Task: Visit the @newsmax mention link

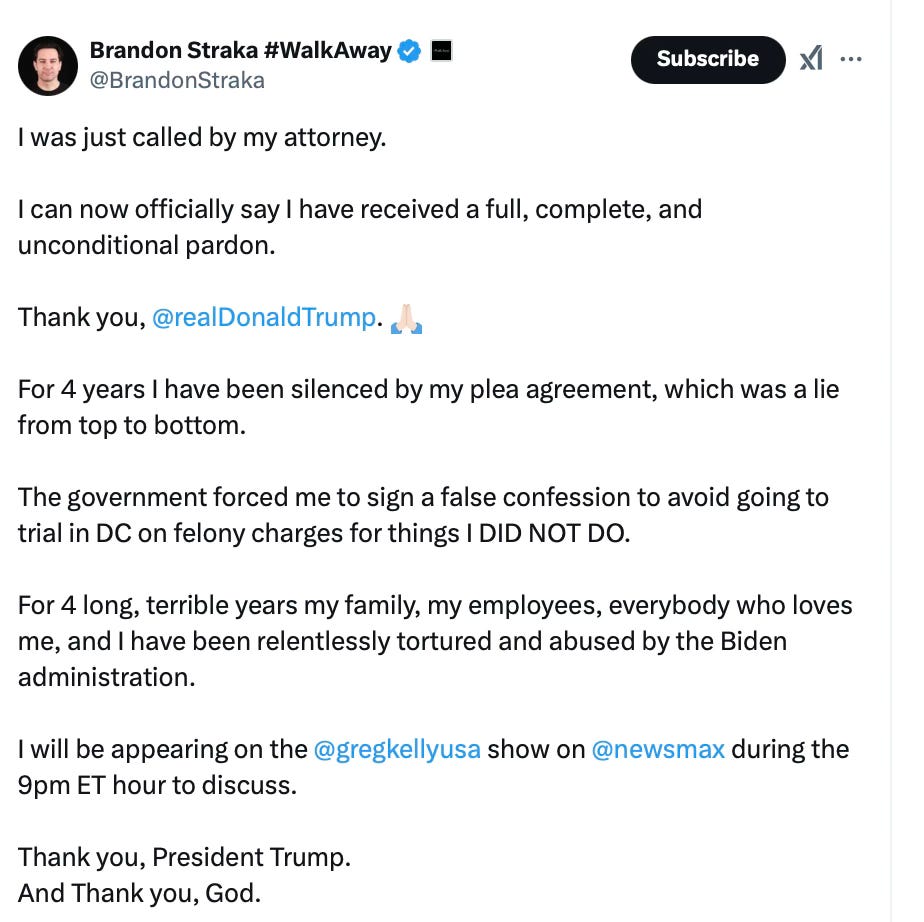Action: coord(658,750)
